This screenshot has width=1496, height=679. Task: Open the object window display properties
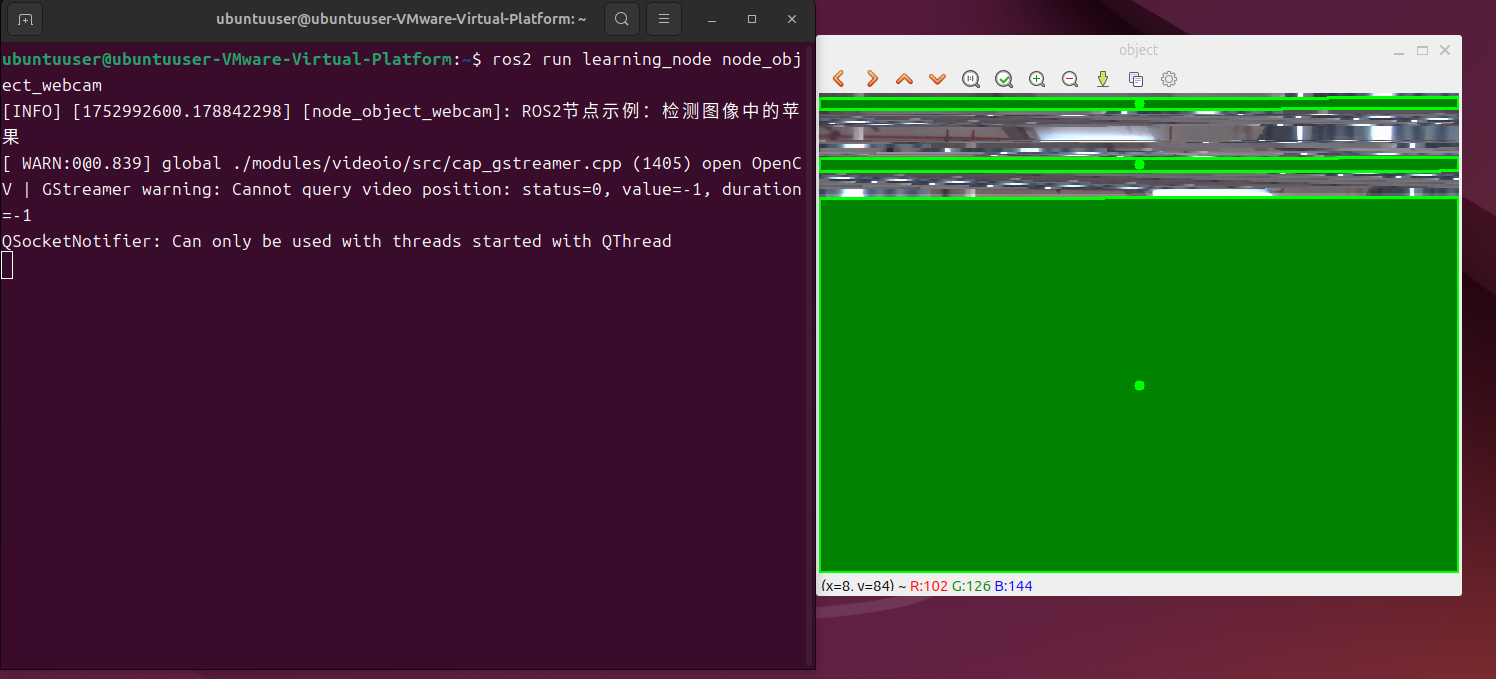[x=1169, y=79]
